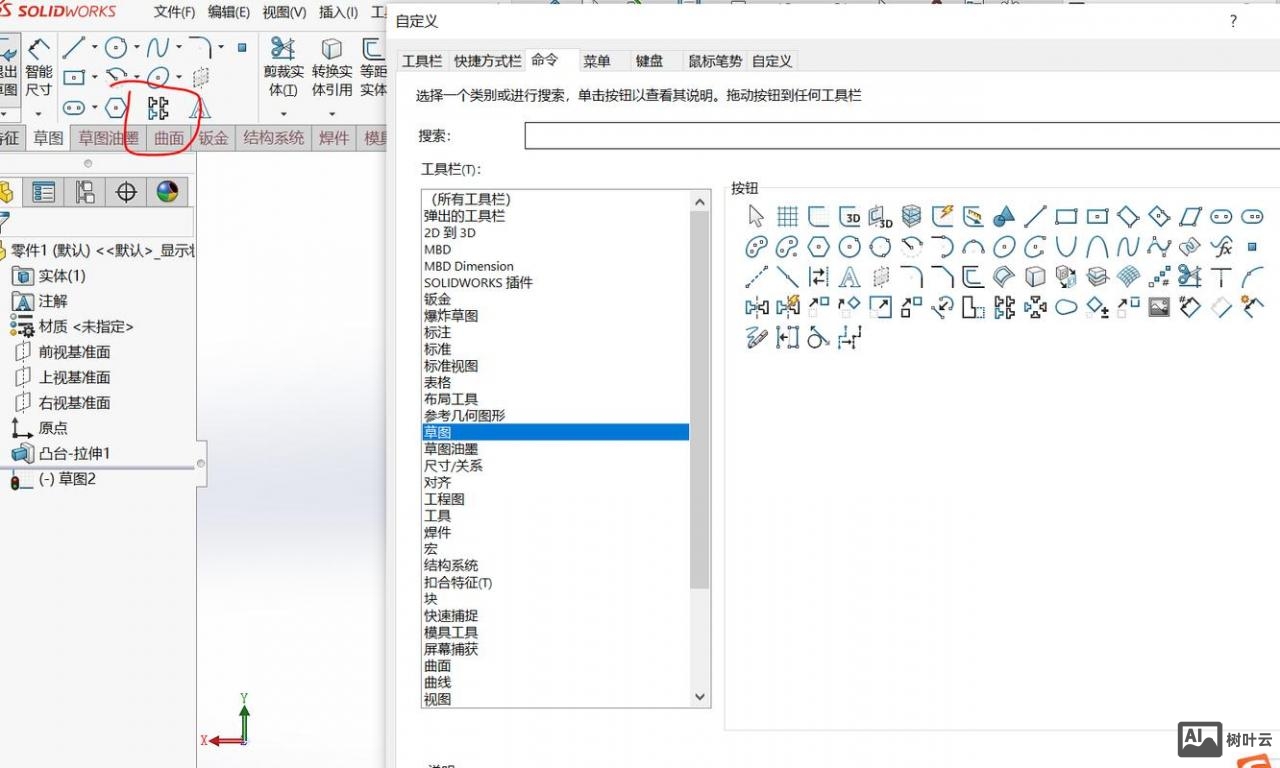Expand the Rectangle tool flyout arrow

(x=95, y=77)
